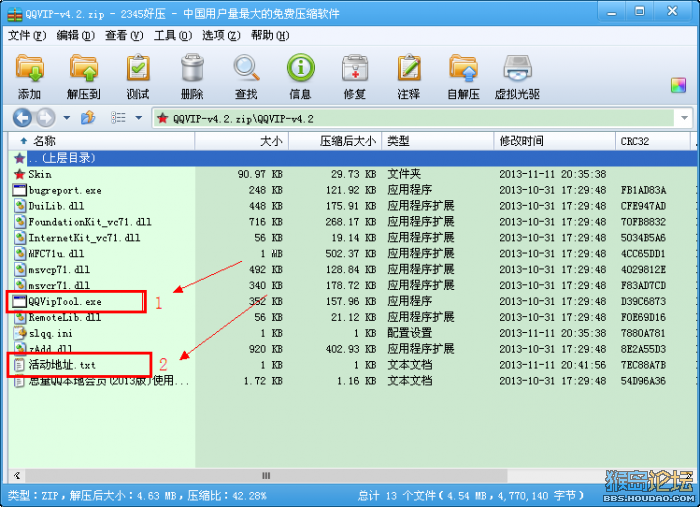
Task: Sort by the 类型 column header
Action: 438,141
